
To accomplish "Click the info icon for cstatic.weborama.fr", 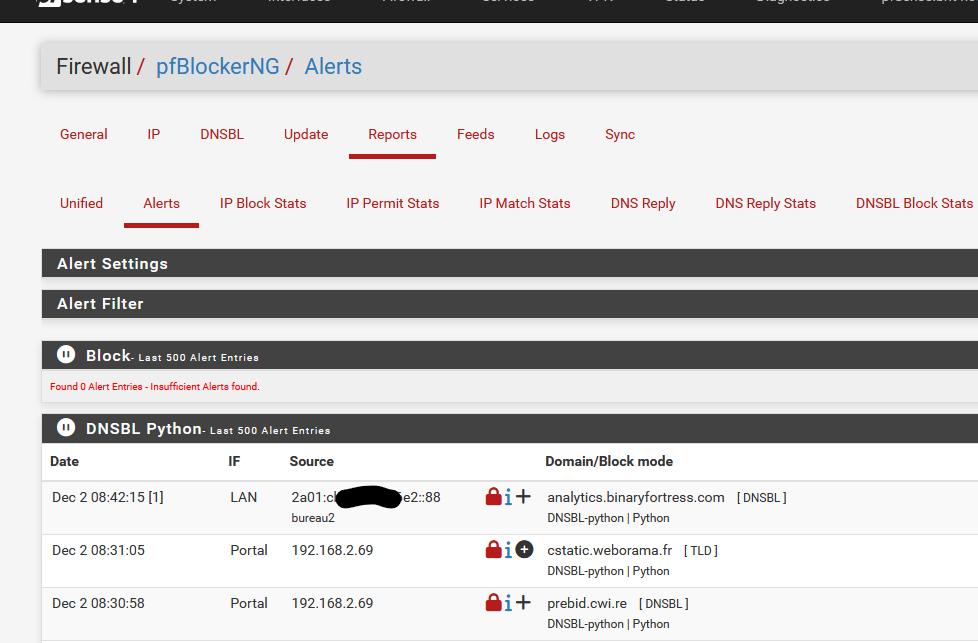I will click(508, 550).
